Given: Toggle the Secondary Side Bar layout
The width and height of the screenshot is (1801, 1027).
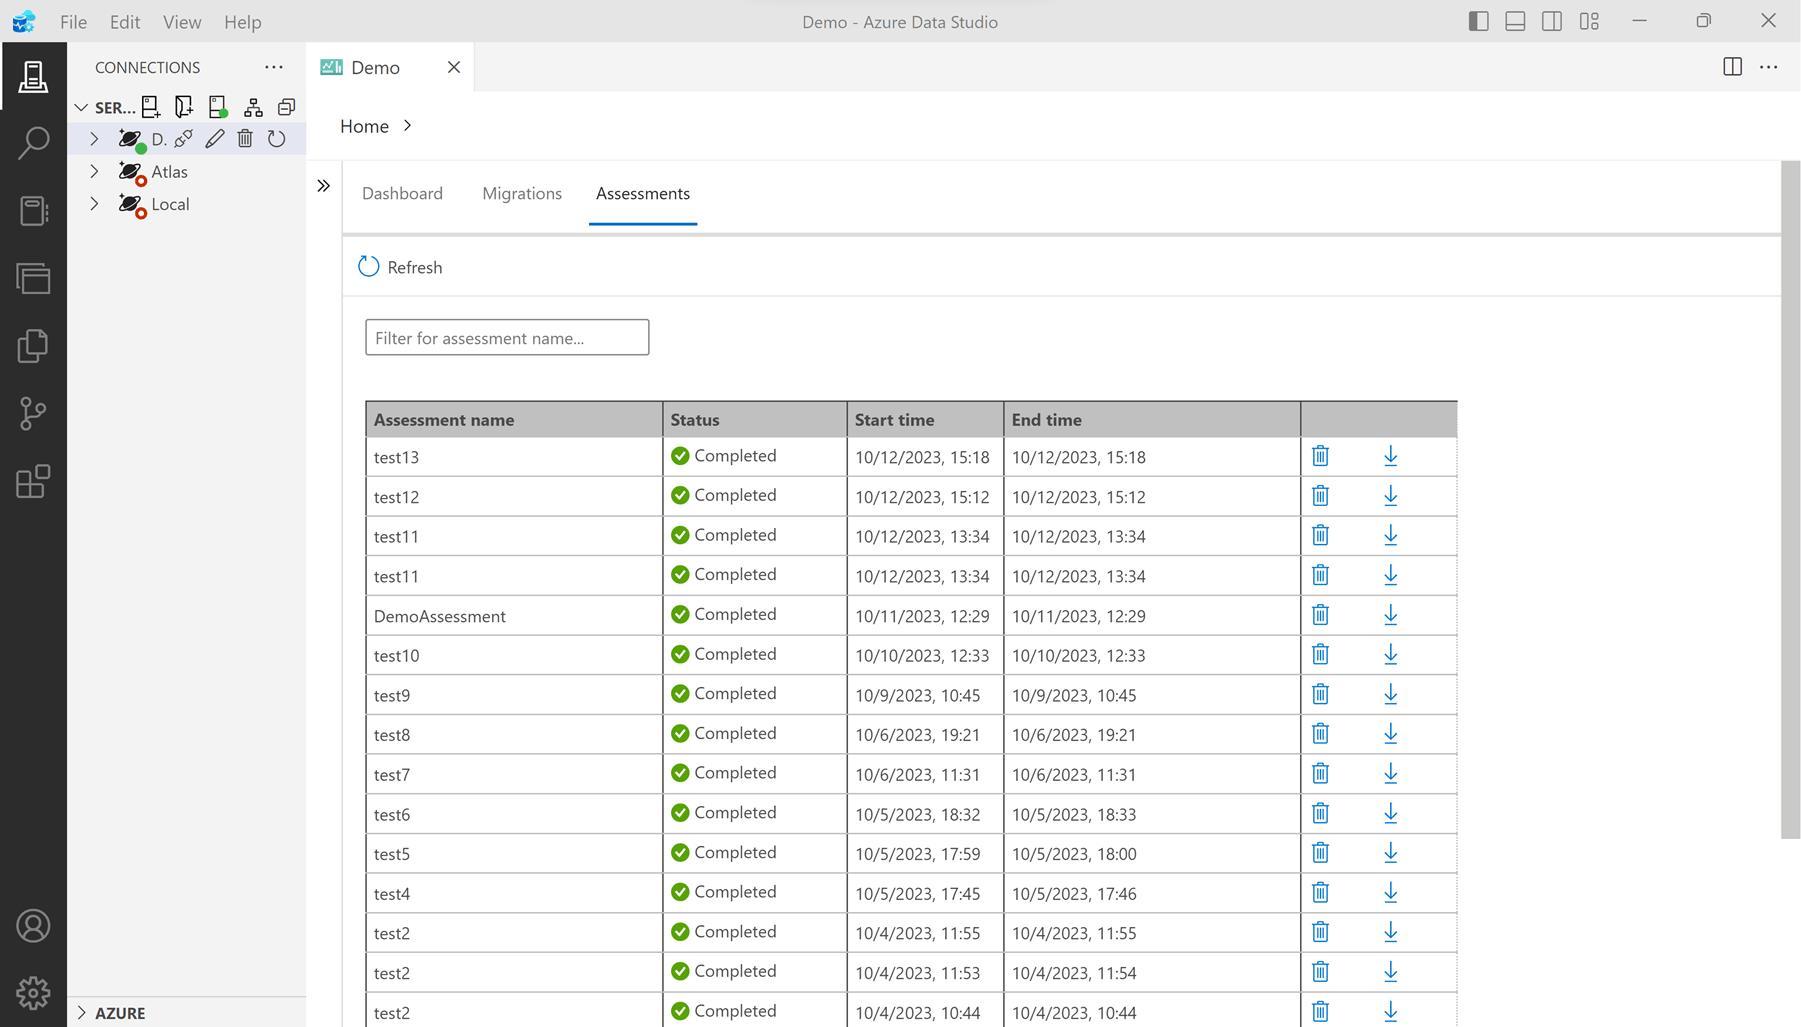Looking at the screenshot, I should [x=1552, y=21].
